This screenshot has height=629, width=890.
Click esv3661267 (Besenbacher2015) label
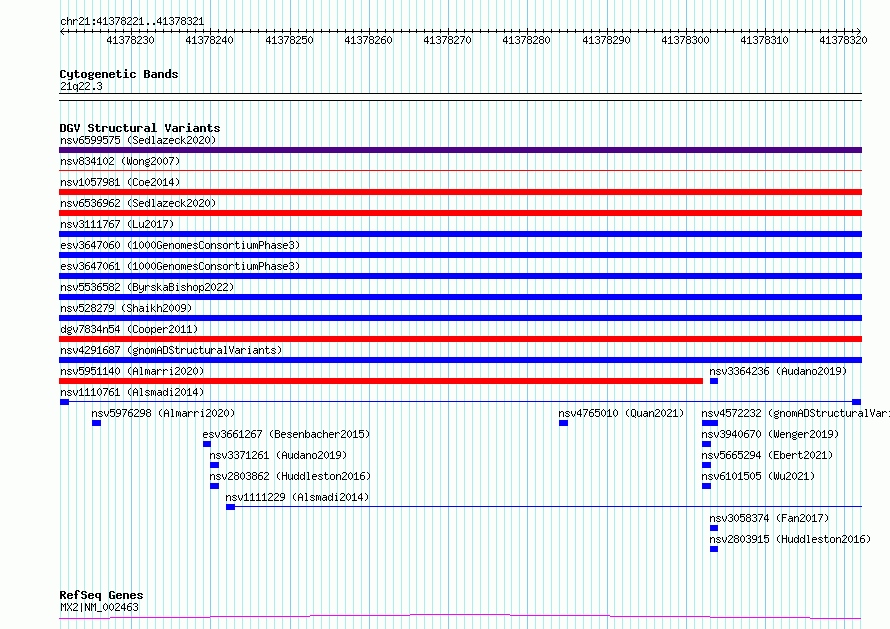(x=286, y=434)
